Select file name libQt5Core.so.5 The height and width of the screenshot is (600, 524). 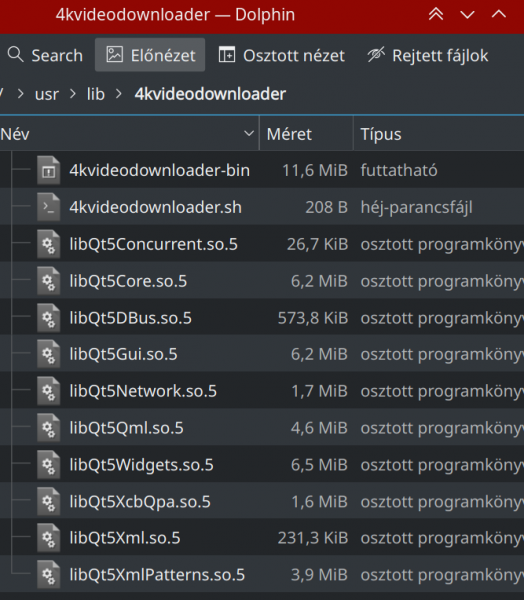tap(128, 281)
